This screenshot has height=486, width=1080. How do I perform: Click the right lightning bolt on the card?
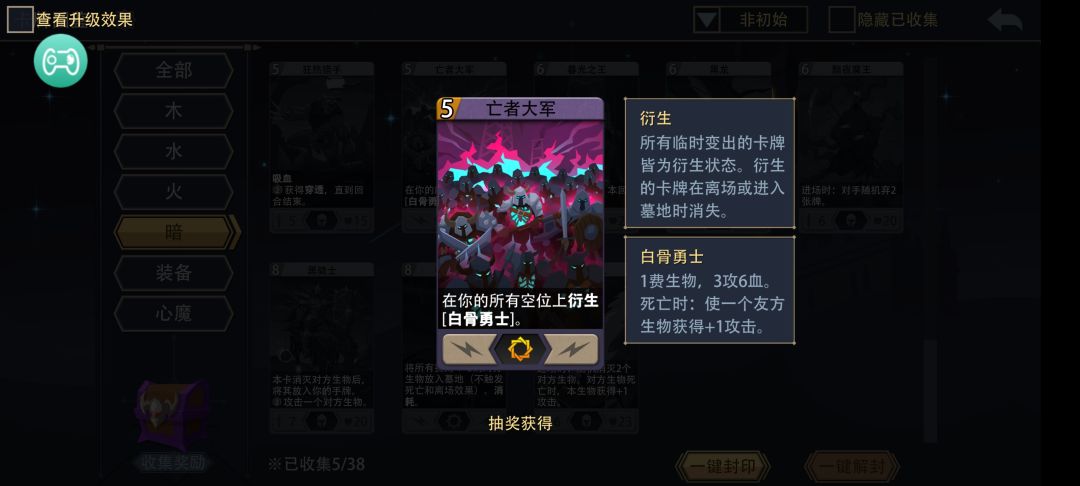click(572, 349)
